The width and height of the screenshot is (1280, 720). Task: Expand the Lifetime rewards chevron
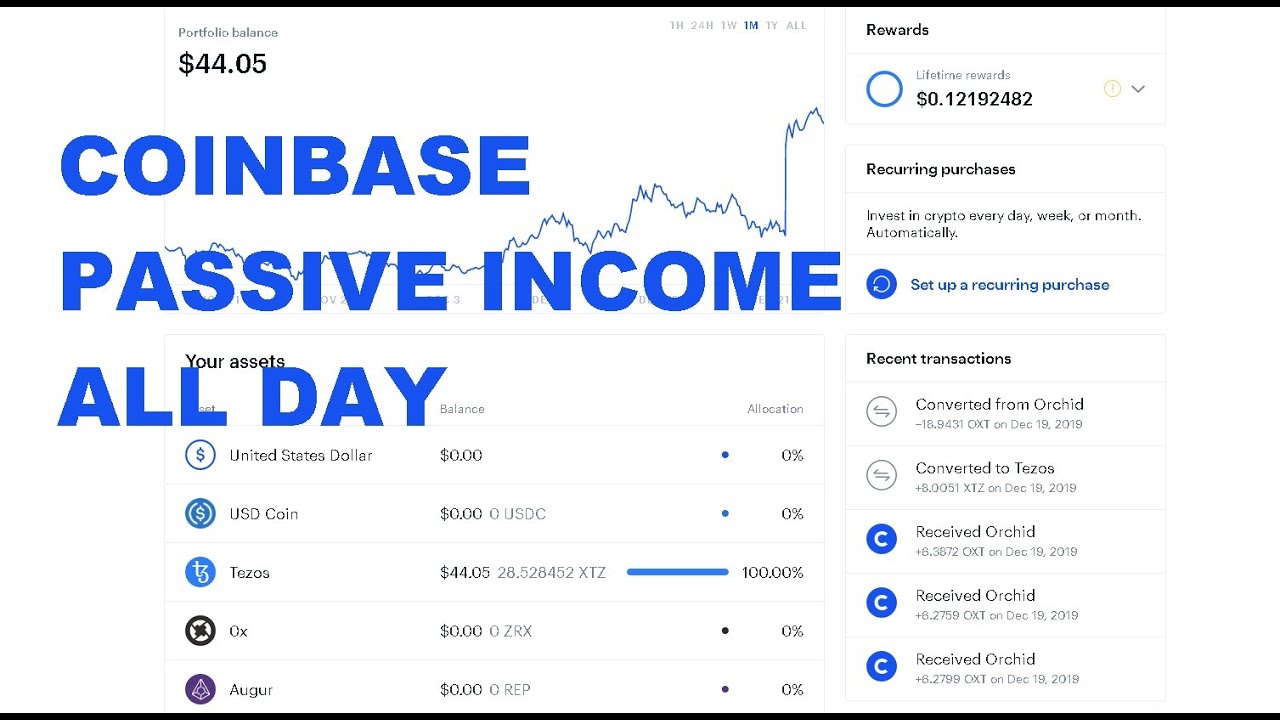[x=1138, y=89]
